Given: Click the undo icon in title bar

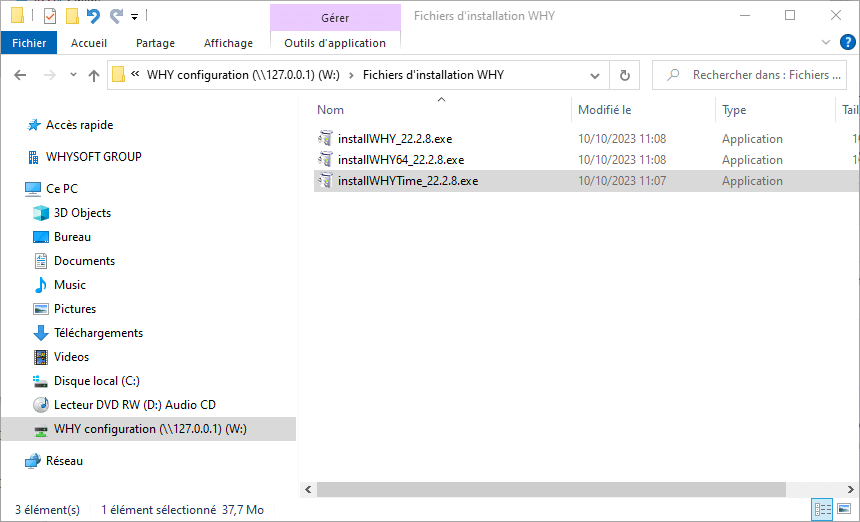Looking at the screenshot, I should point(94,16).
